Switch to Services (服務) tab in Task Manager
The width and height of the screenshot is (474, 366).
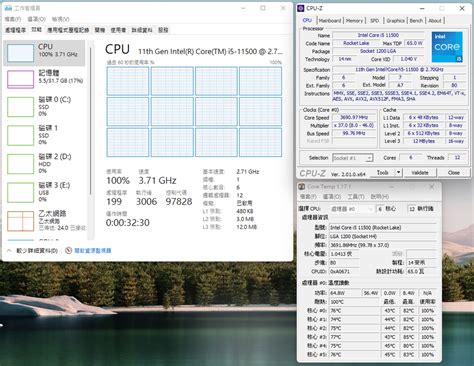(163, 30)
